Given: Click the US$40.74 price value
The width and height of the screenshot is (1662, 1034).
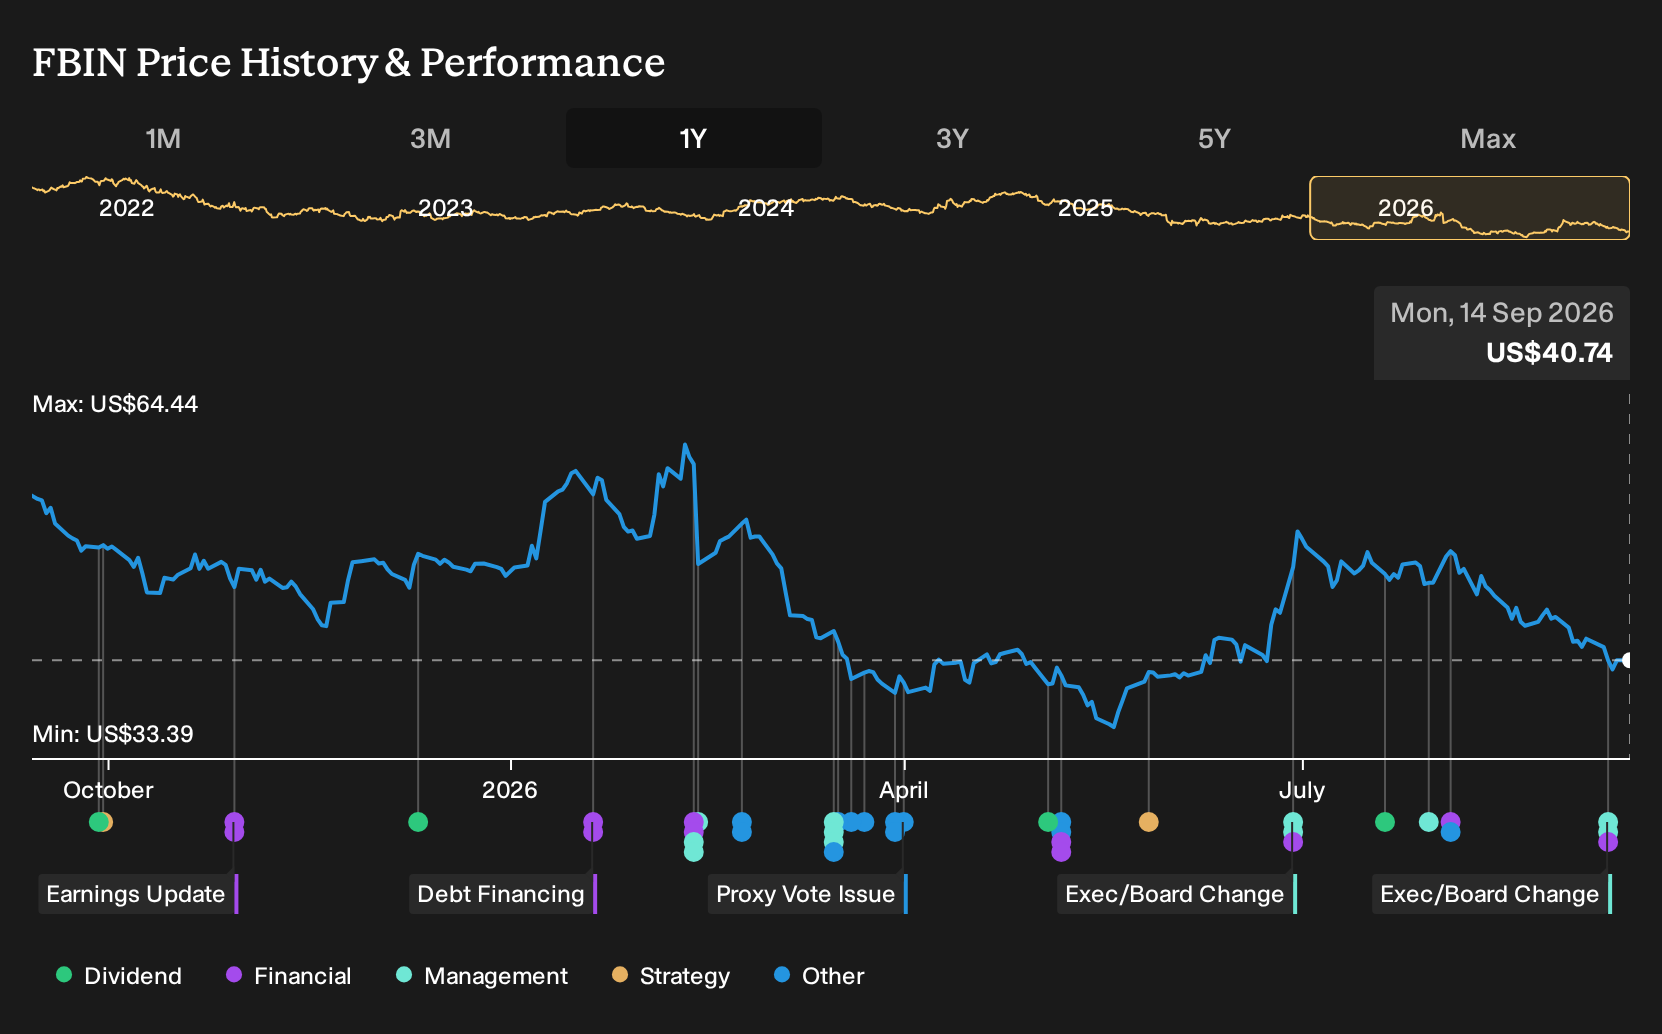Looking at the screenshot, I should (x=1550, y=353).
